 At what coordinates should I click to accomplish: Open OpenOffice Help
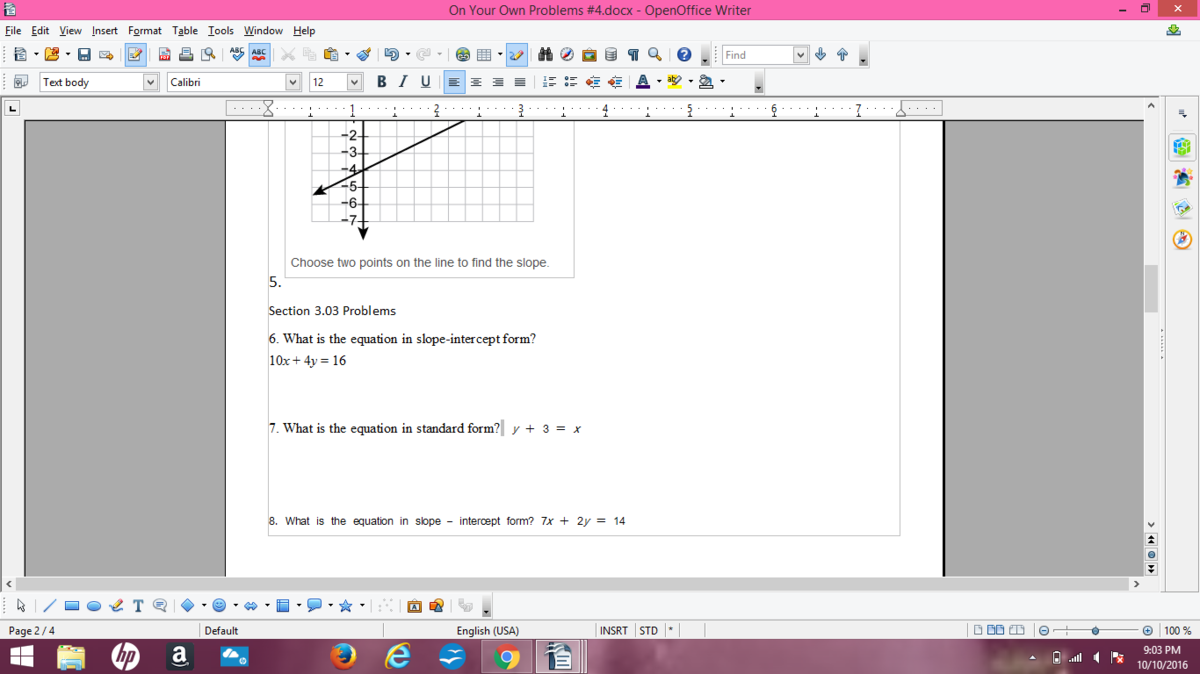click(x=684, y=55)
